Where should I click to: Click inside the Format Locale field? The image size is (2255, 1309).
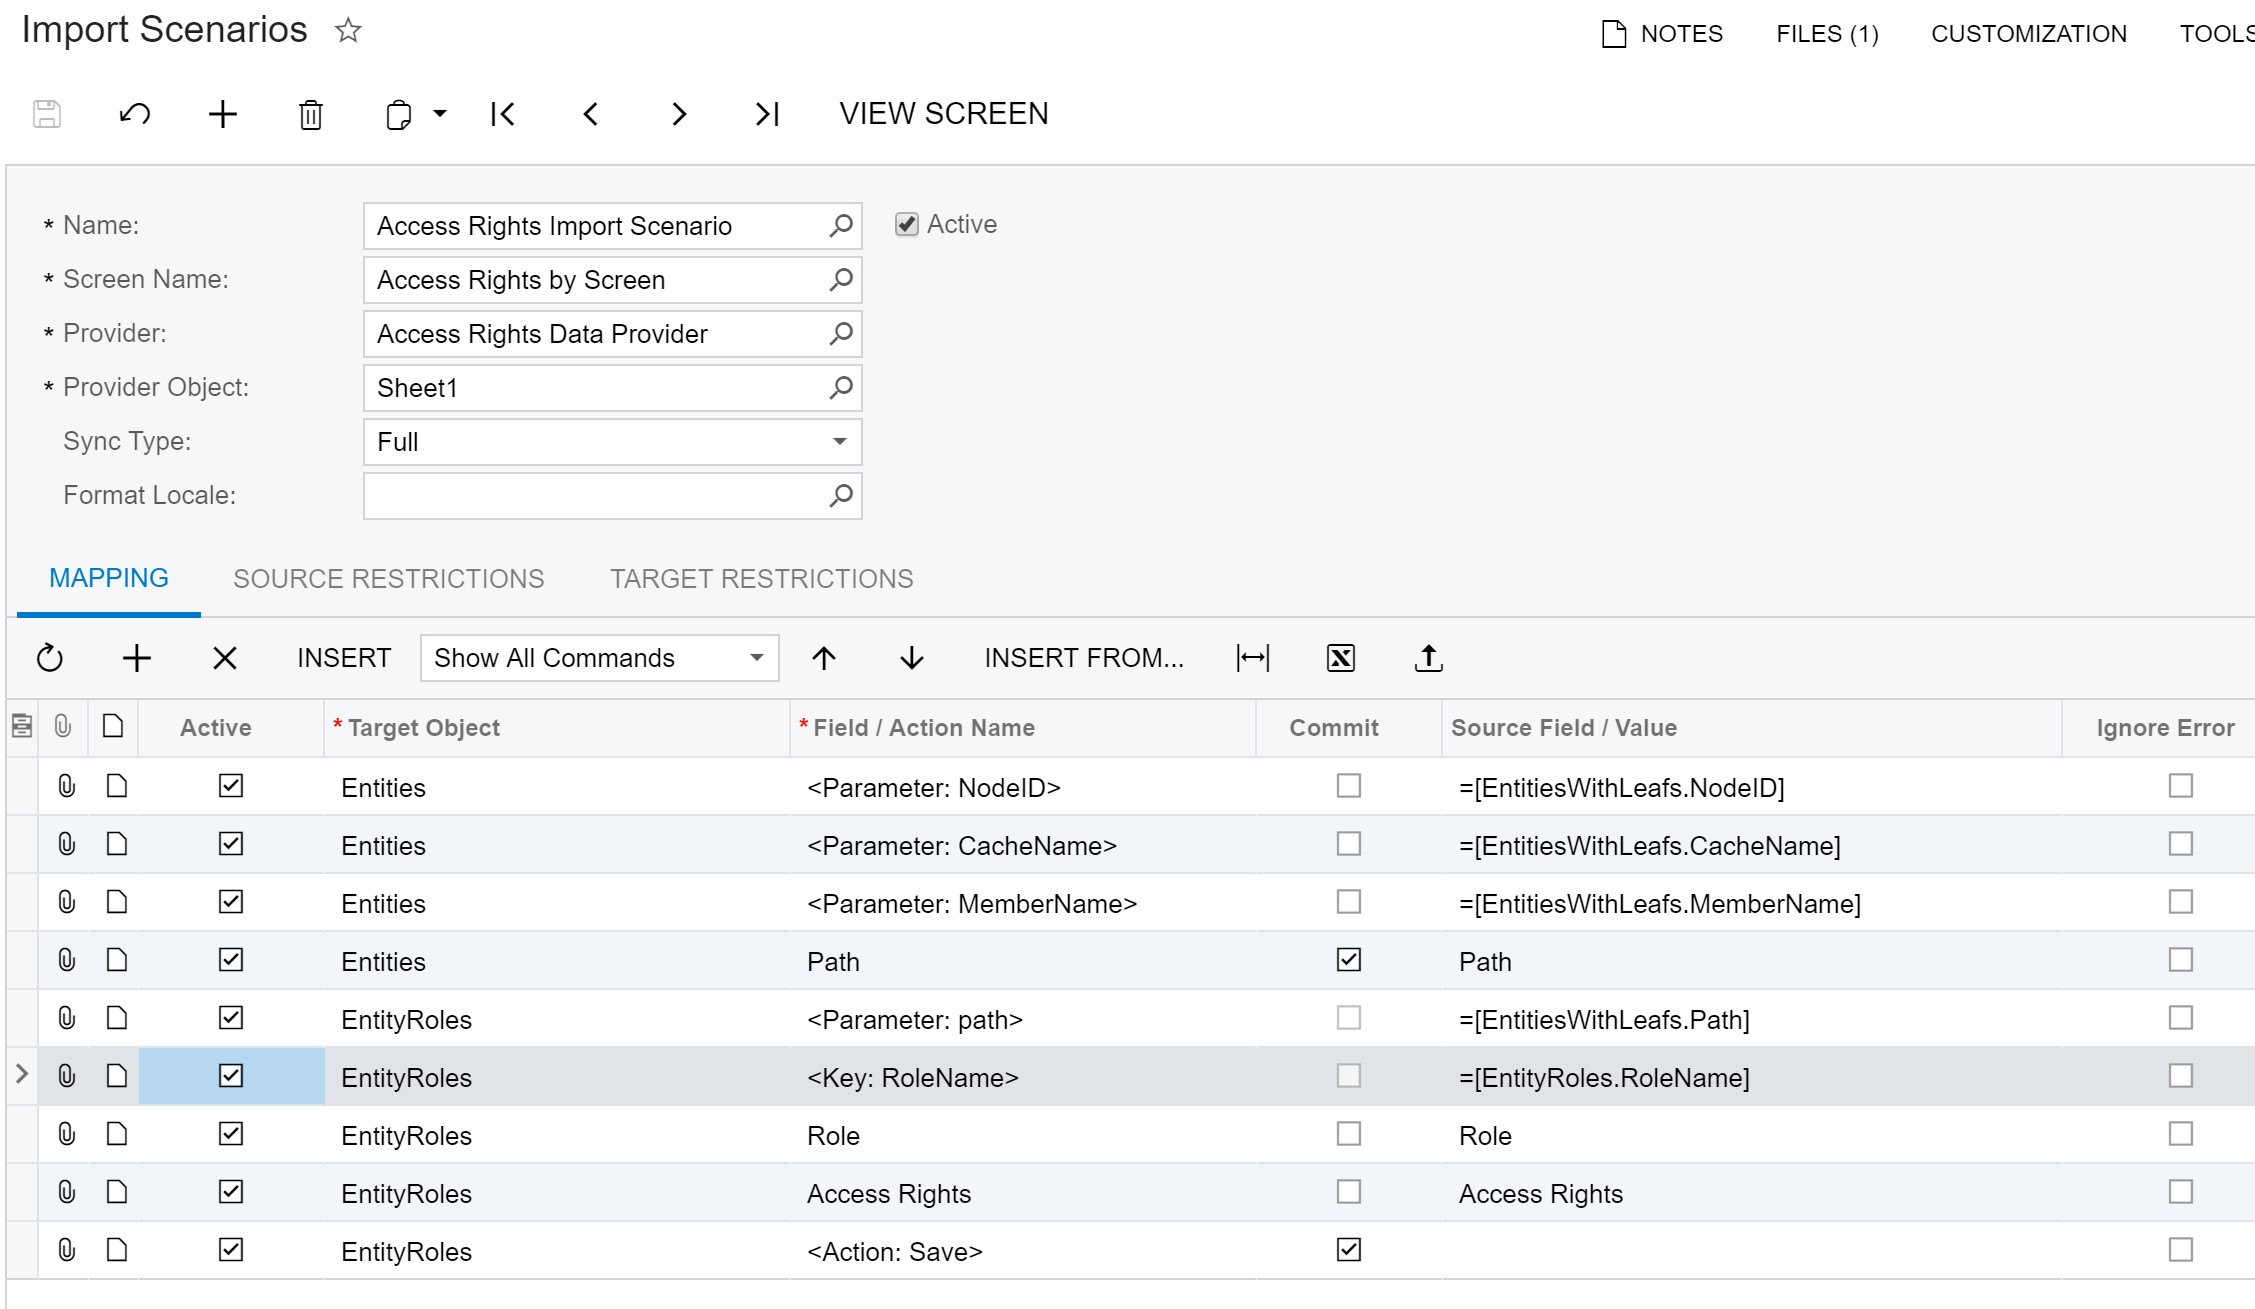tap(600, 495)
